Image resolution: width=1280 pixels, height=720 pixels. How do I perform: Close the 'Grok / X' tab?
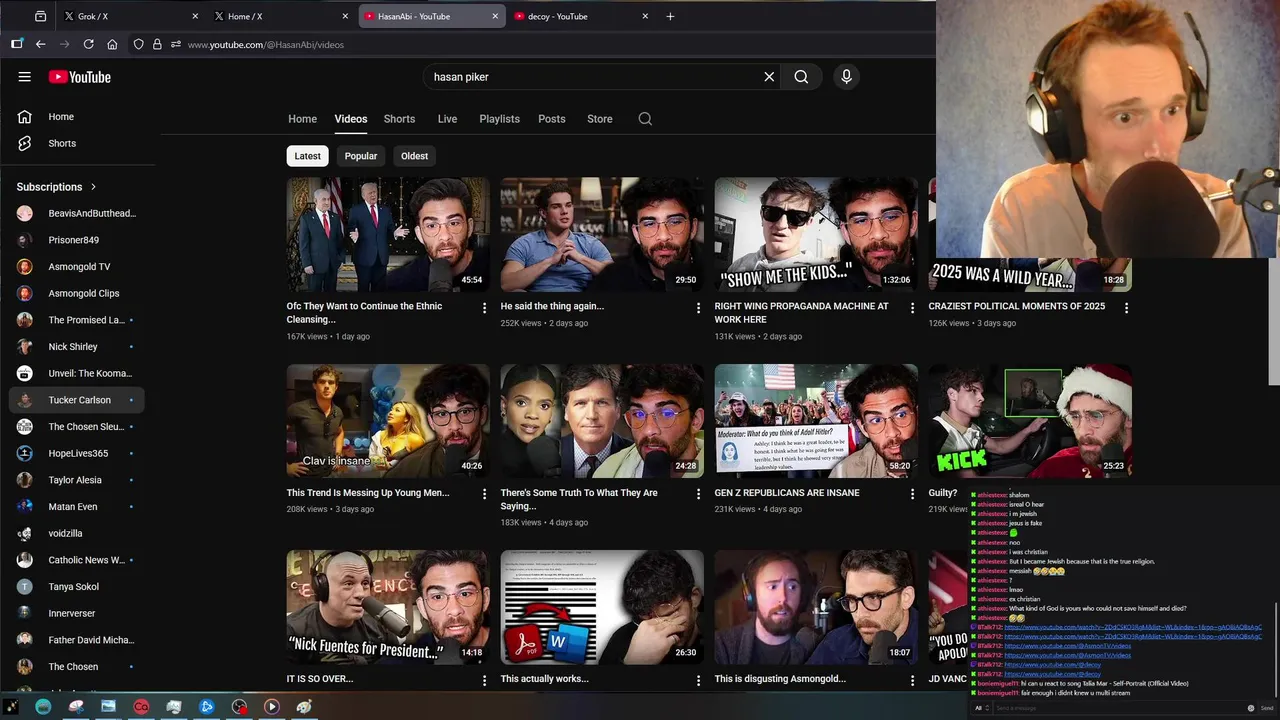[x=195, y=16]
